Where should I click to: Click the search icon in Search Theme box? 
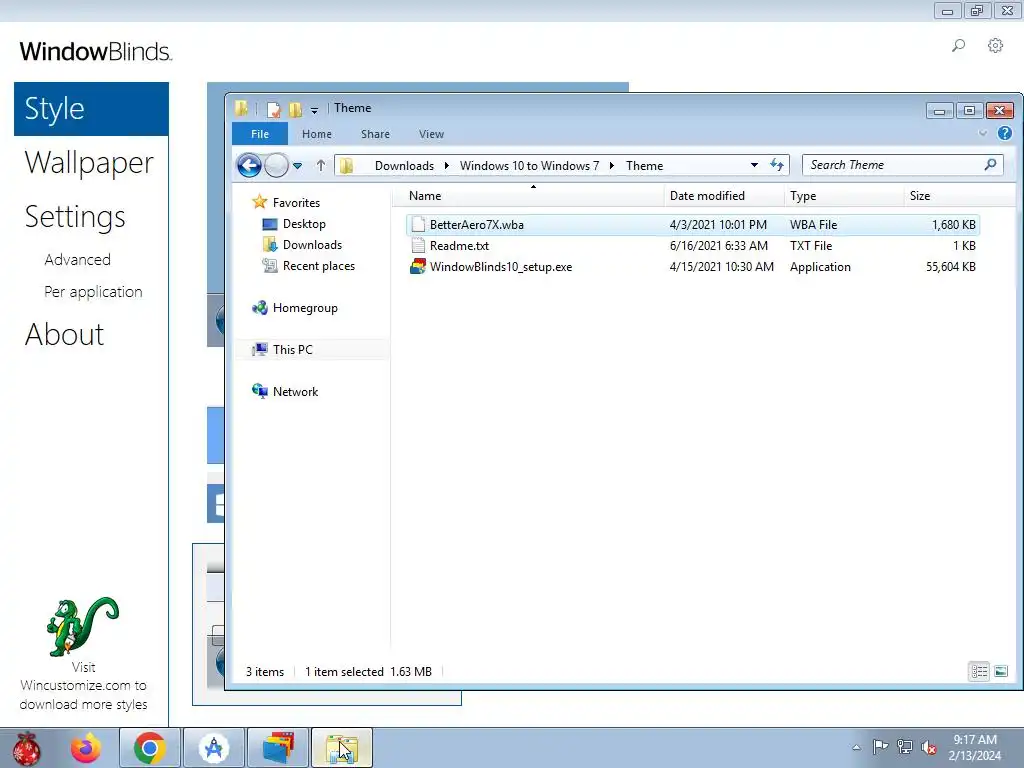991,165
